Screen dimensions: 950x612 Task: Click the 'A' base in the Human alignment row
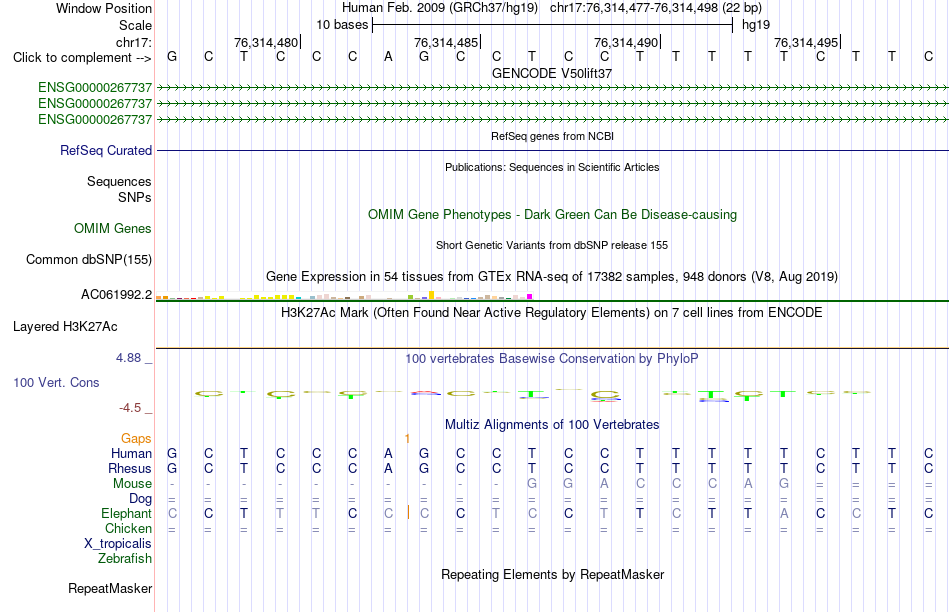(388, 453)
